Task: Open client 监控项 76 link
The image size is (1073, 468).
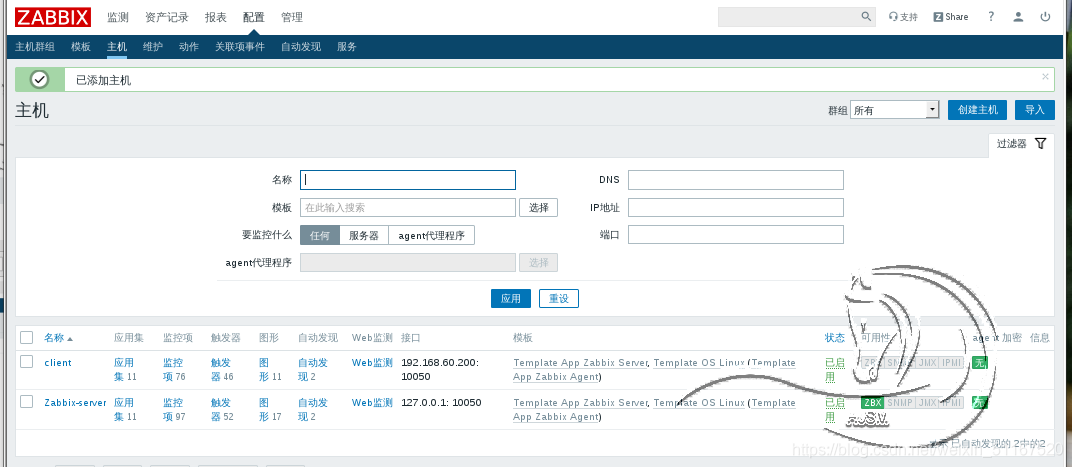Action: pyautogui.click(x=174, y=369)
